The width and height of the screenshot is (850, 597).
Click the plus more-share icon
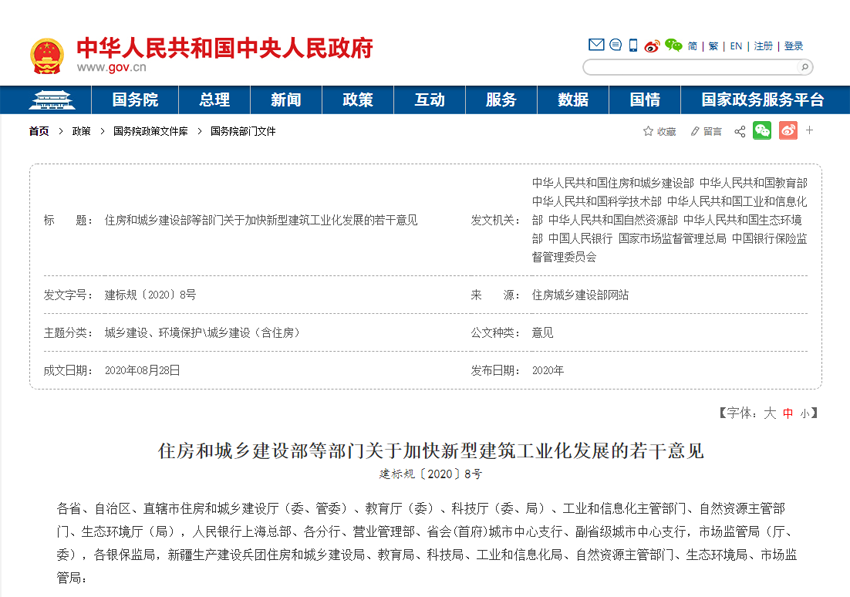point(809,130)
